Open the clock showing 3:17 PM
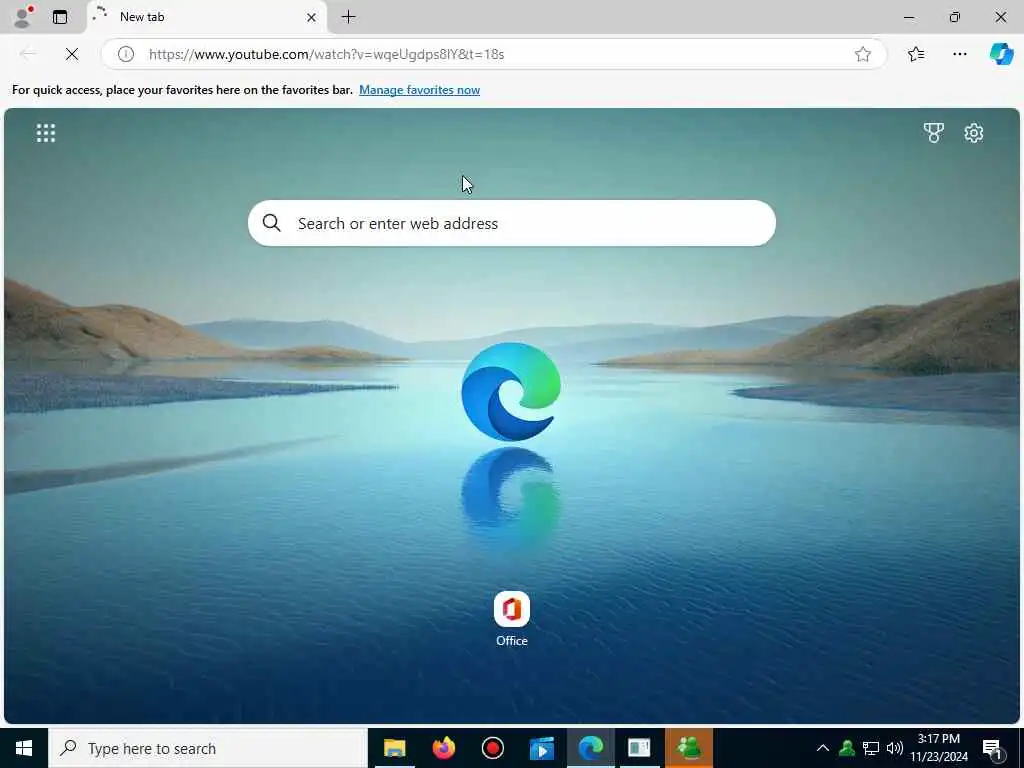 (x=939, y=748)
